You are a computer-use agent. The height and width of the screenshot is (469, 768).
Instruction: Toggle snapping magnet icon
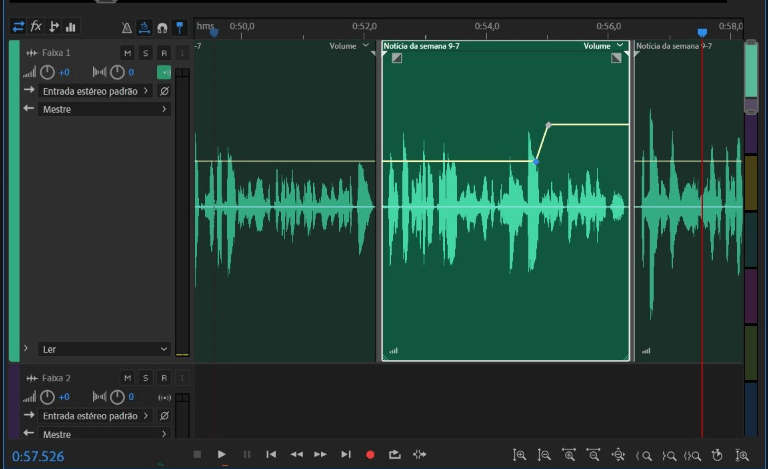pyautogui.click(x=162, y=28)
